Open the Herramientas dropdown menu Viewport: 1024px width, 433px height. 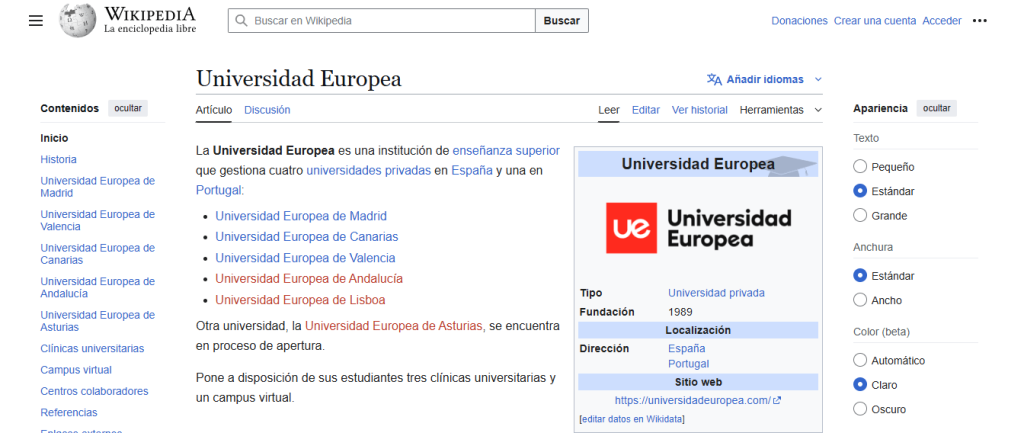[780, 110]
